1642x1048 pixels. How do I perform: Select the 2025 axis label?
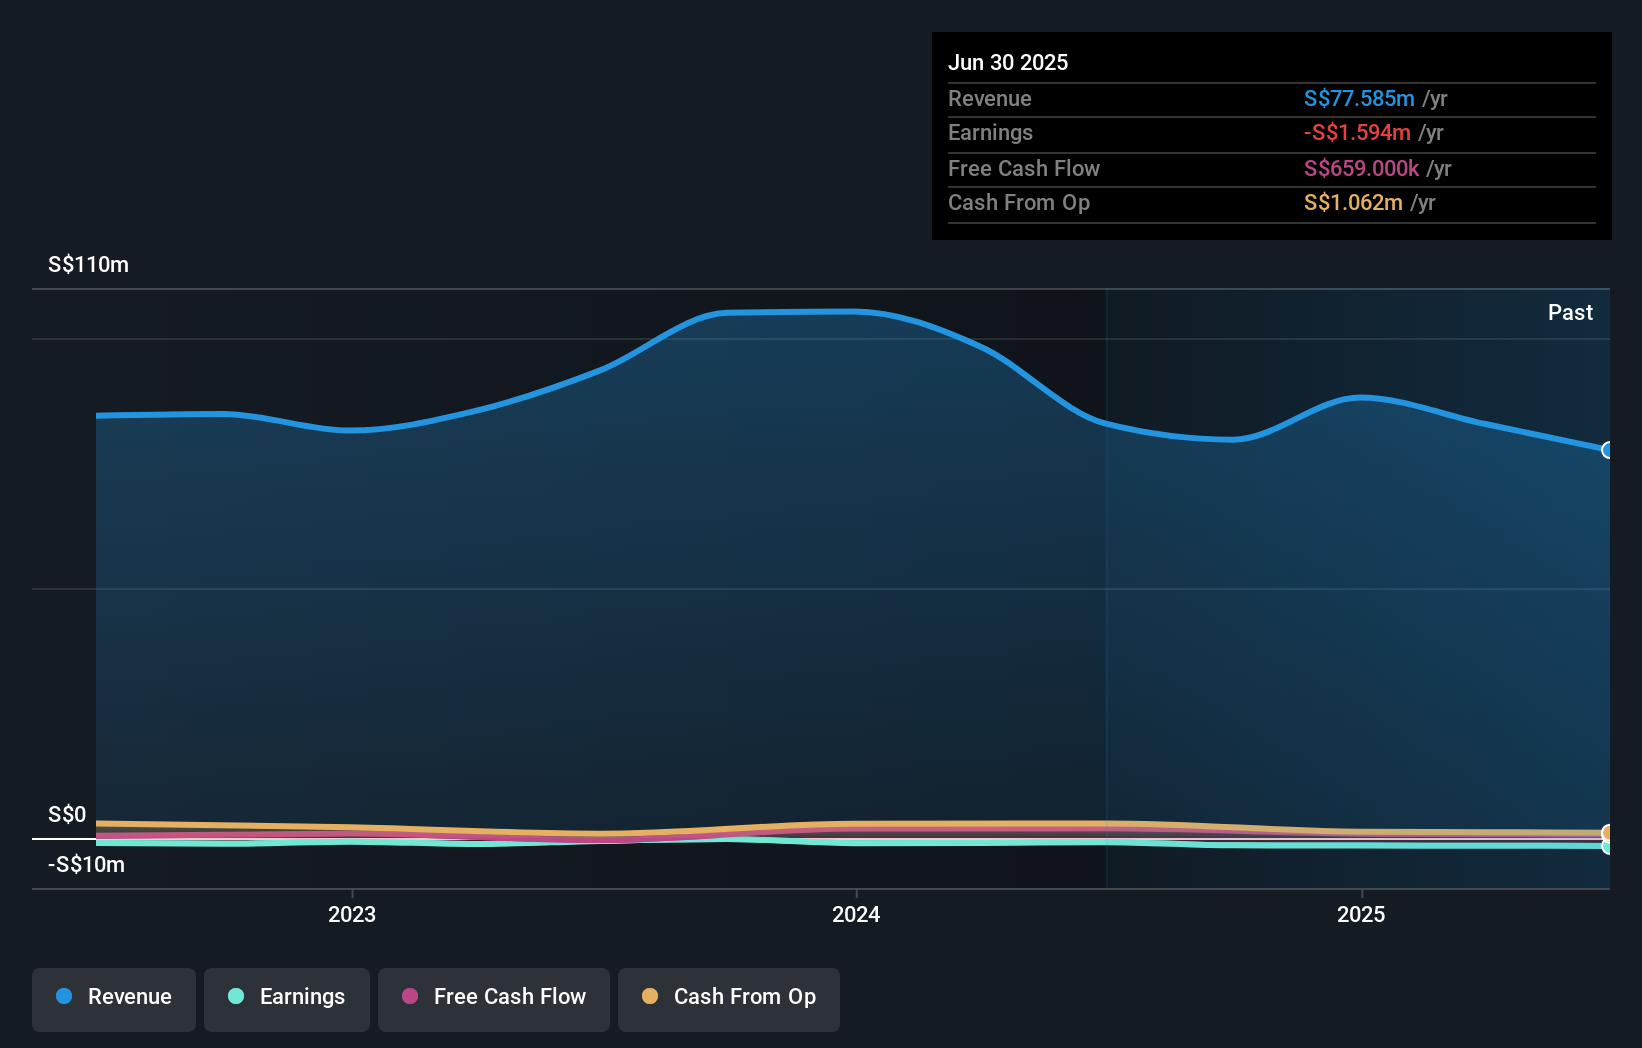point(1360,914)
